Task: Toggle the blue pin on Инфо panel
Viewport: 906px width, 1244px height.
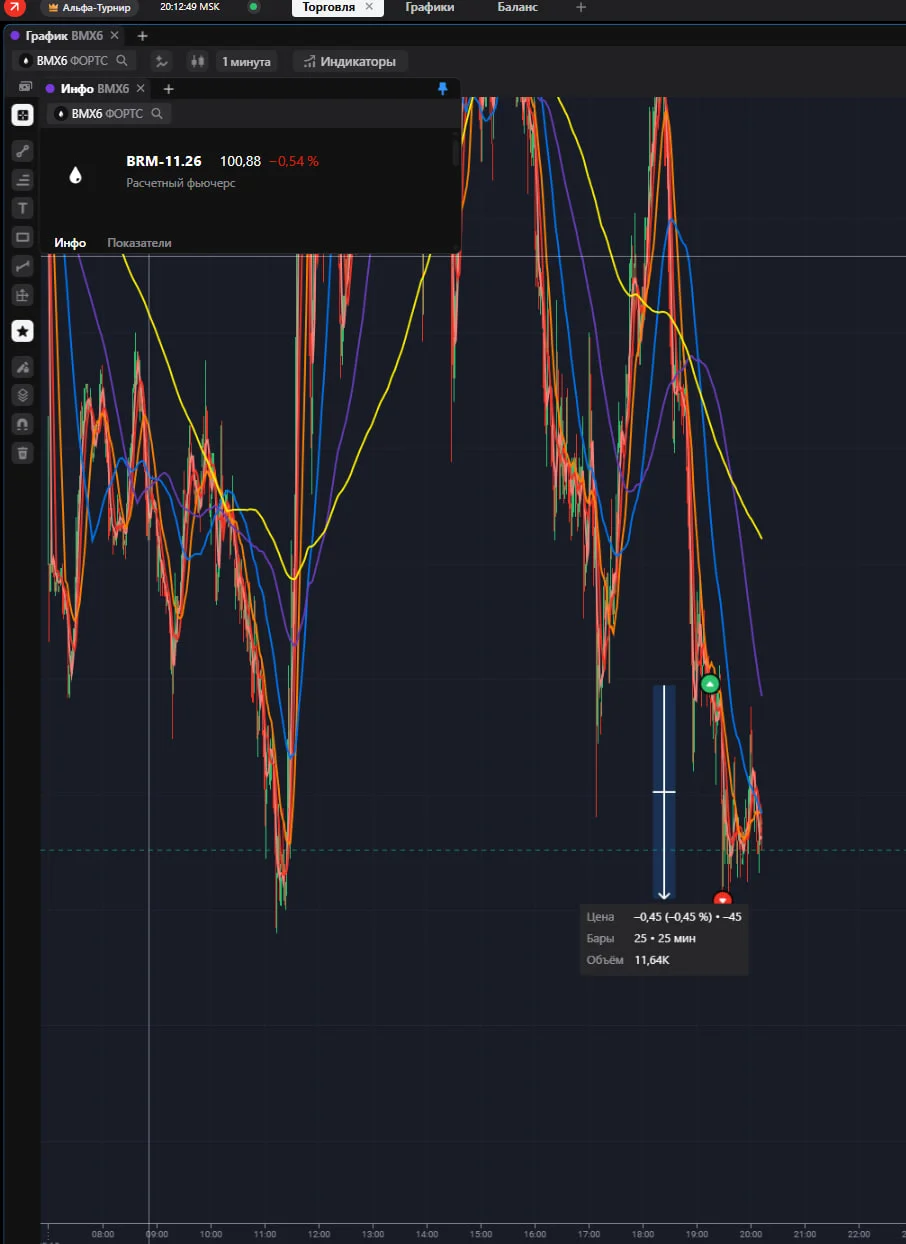Action: [x=443, y=89]
